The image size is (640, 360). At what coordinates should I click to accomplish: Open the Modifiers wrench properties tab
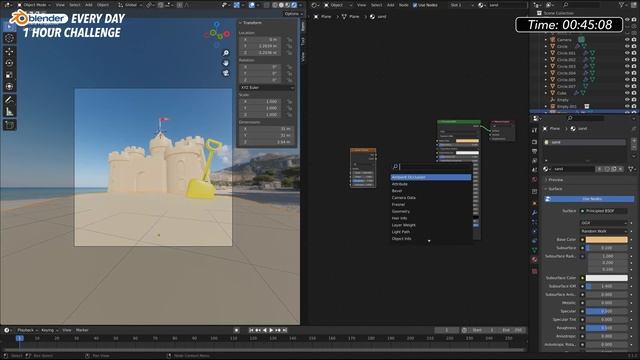pos(534,213)
